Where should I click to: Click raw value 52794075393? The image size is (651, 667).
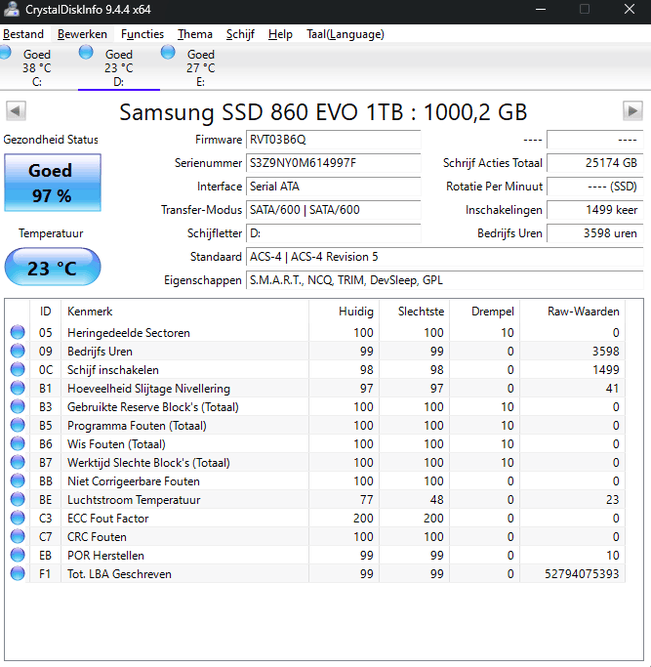(x=582, y=574)
